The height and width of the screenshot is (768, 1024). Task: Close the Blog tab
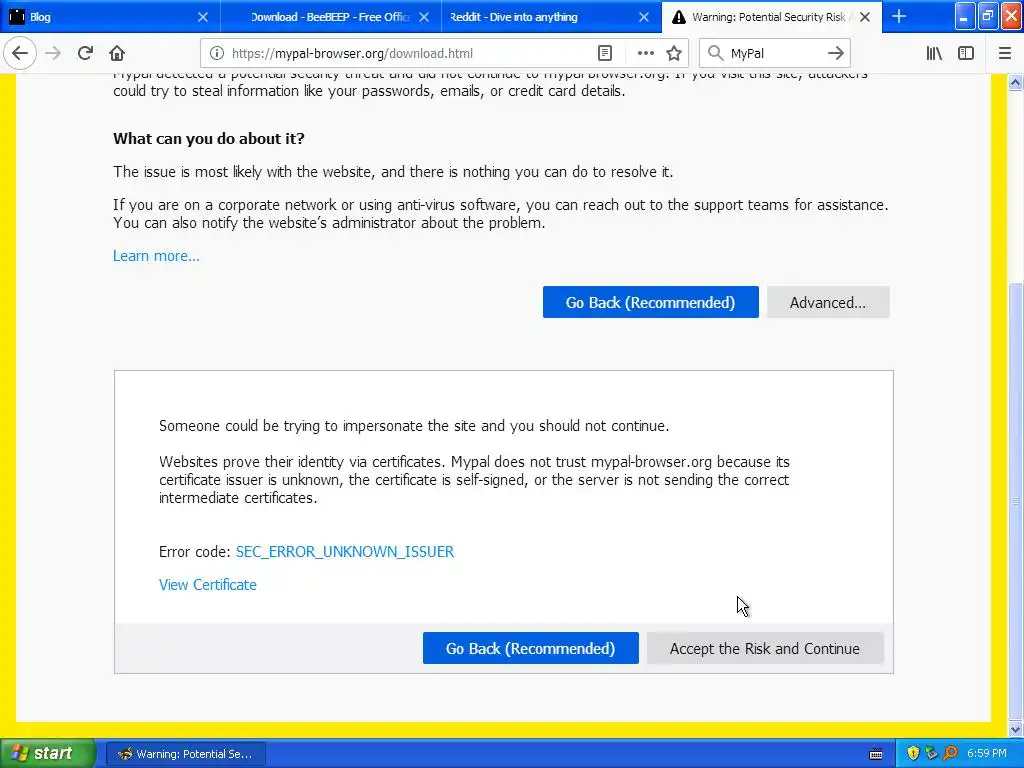(202, 17)
